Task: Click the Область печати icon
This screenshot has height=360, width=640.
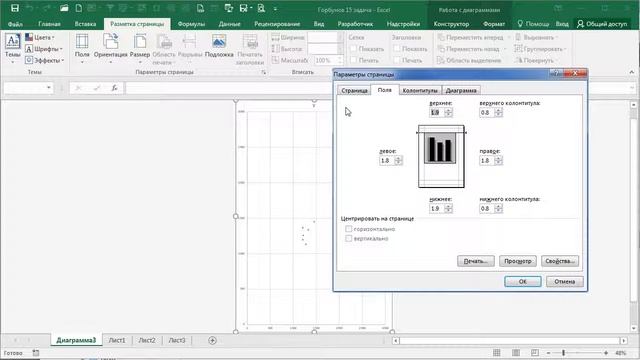Action: (164, 49)
